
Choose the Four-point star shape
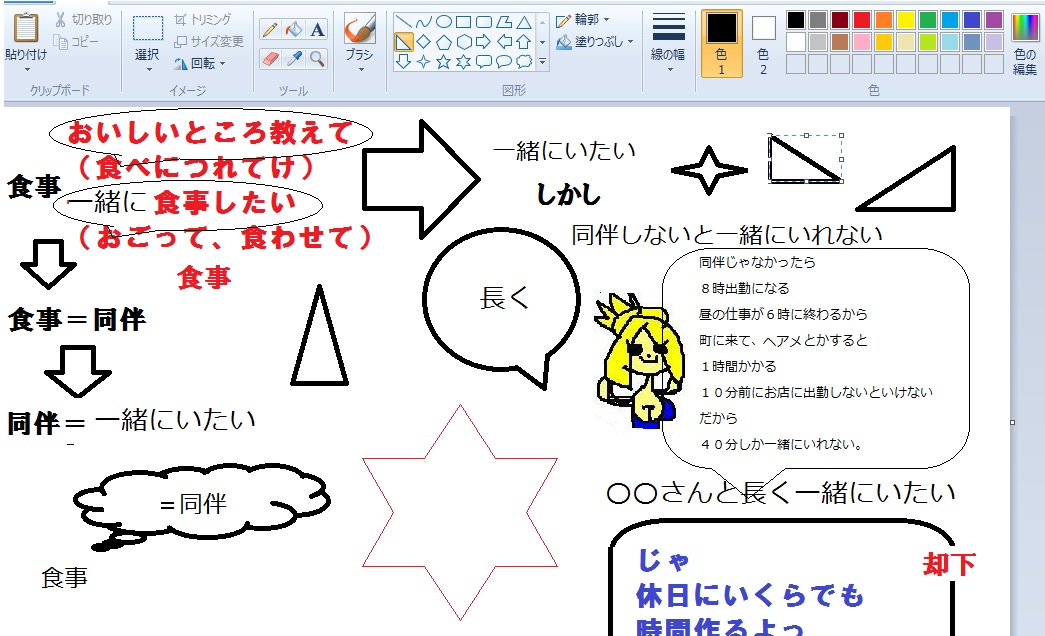pyautogui.click(x=423, y=62)
